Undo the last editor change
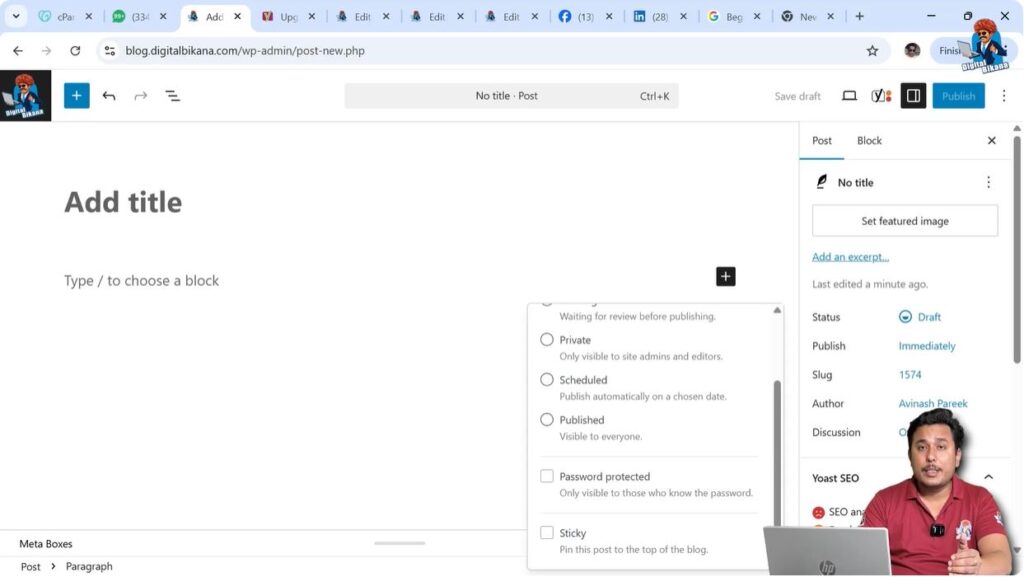This screenshot has height=577, width=1024. (109, 96)
